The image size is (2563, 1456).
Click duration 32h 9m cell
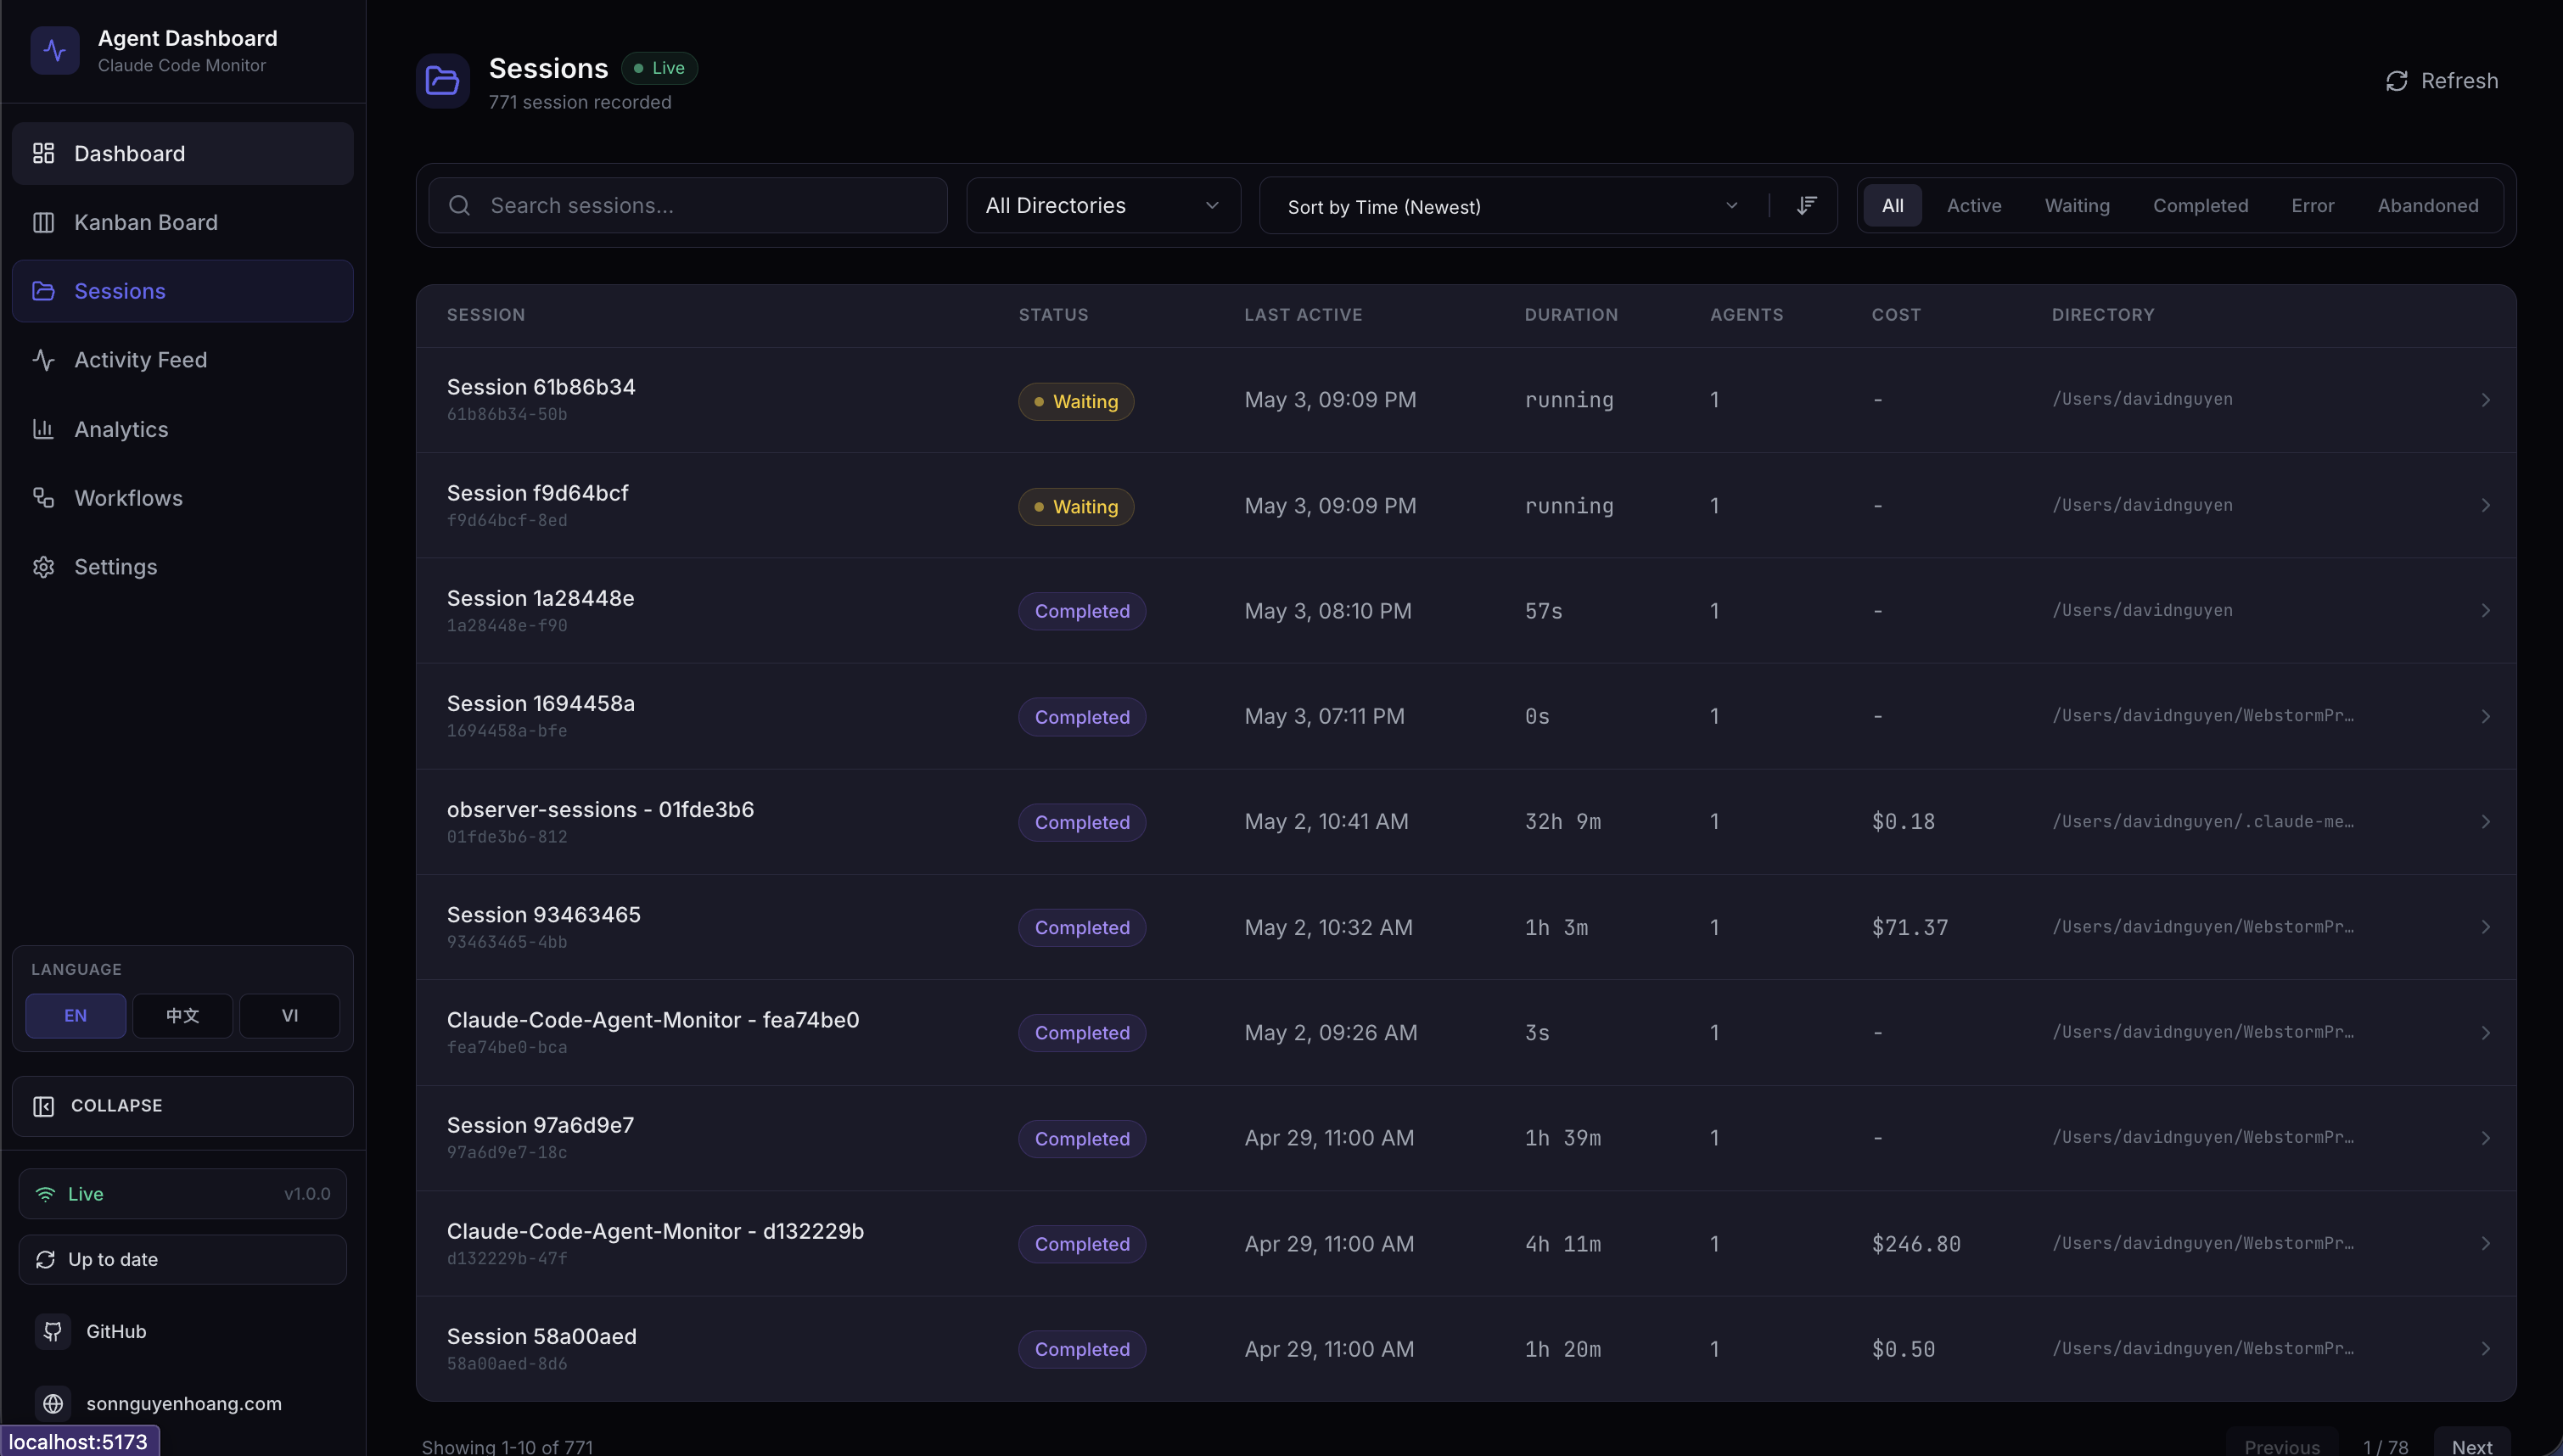point(1563,821)
